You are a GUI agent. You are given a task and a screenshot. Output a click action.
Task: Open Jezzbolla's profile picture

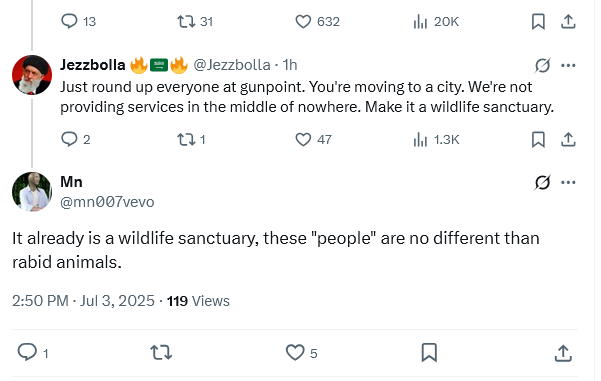tap(32, 75)
